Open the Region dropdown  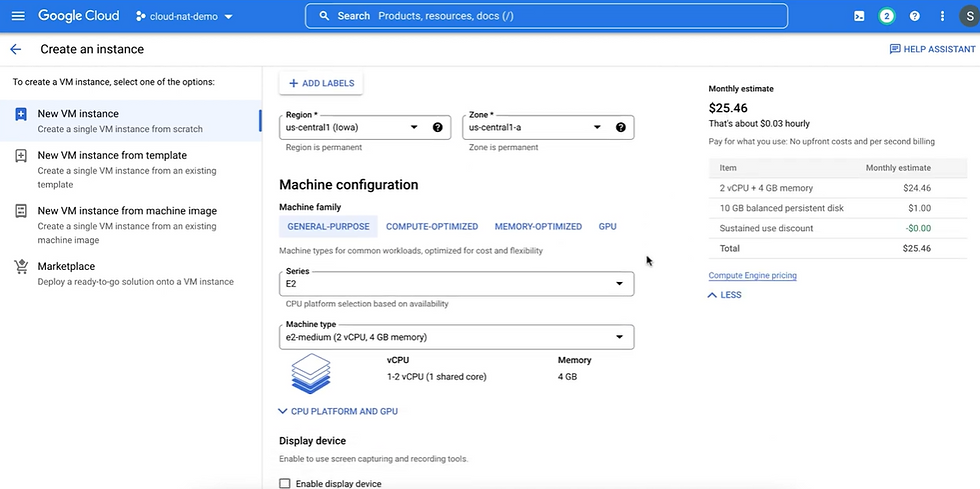[x=366, y=128]
